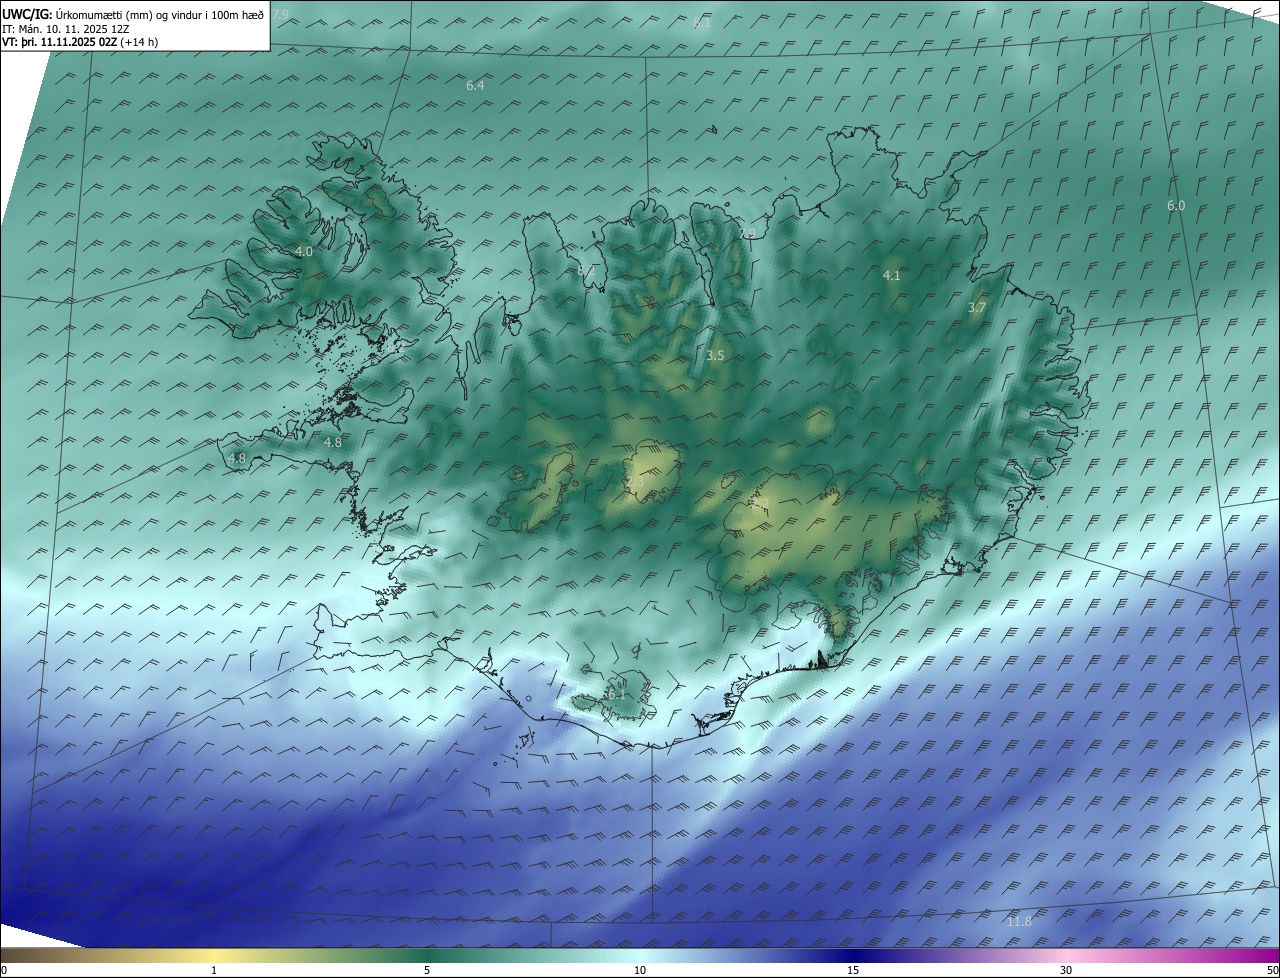Click the 6.4 value label on the map

475,86
